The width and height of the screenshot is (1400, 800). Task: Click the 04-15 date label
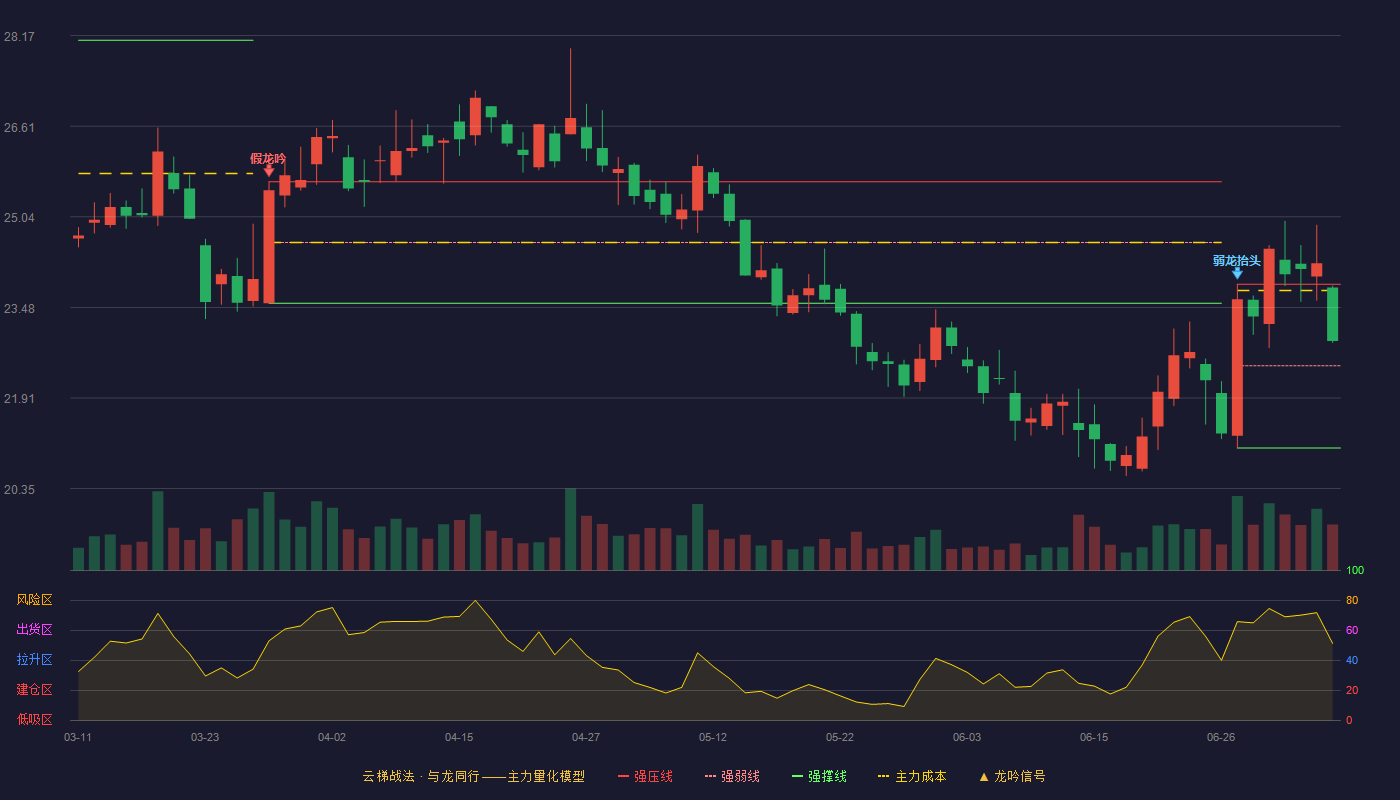coord(459,737)
